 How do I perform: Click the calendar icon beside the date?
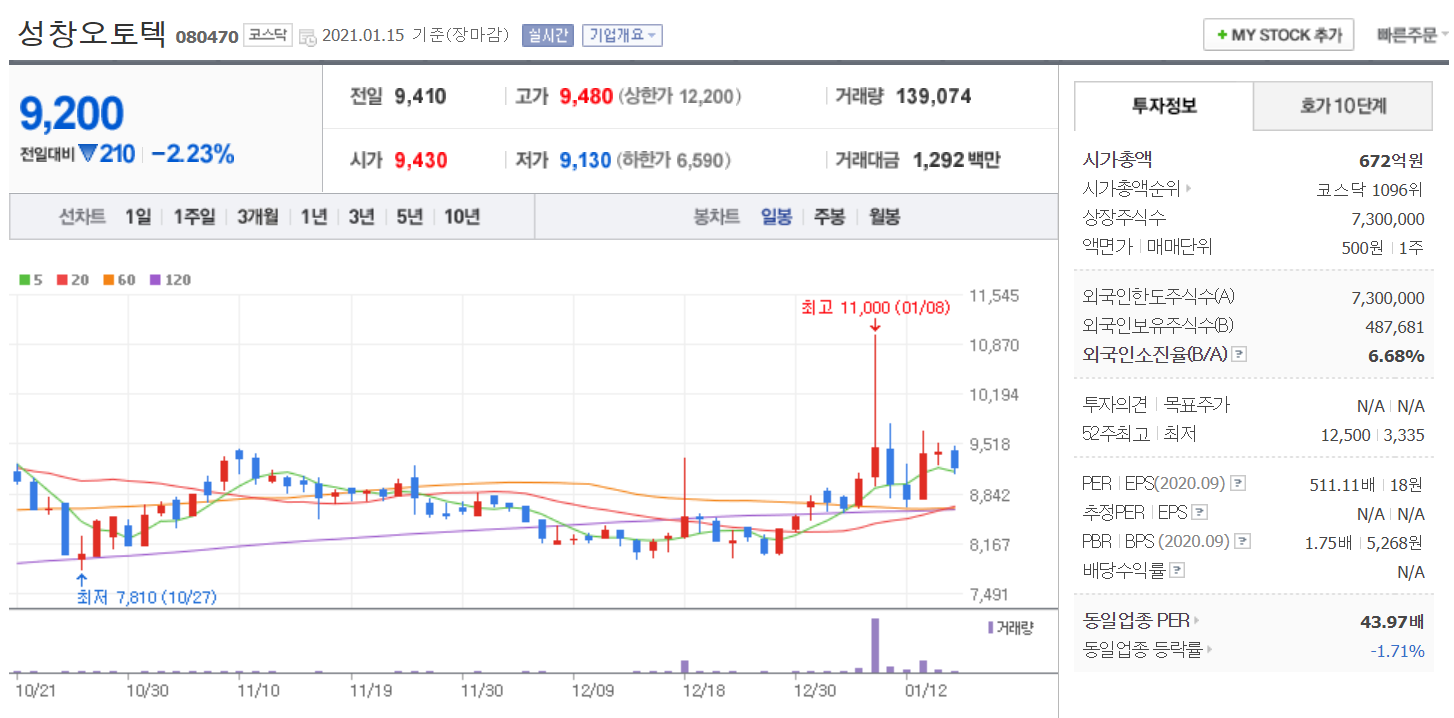308,37
